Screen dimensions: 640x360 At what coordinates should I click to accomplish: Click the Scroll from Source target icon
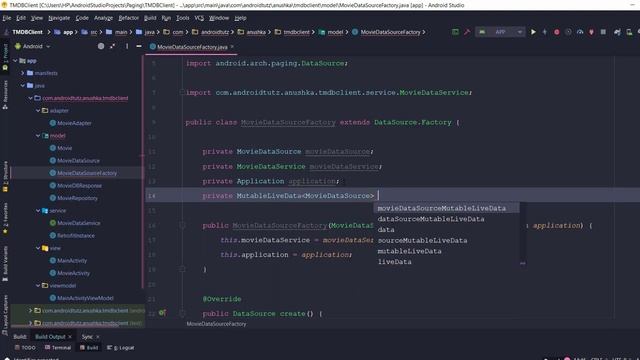pos(101,46)
